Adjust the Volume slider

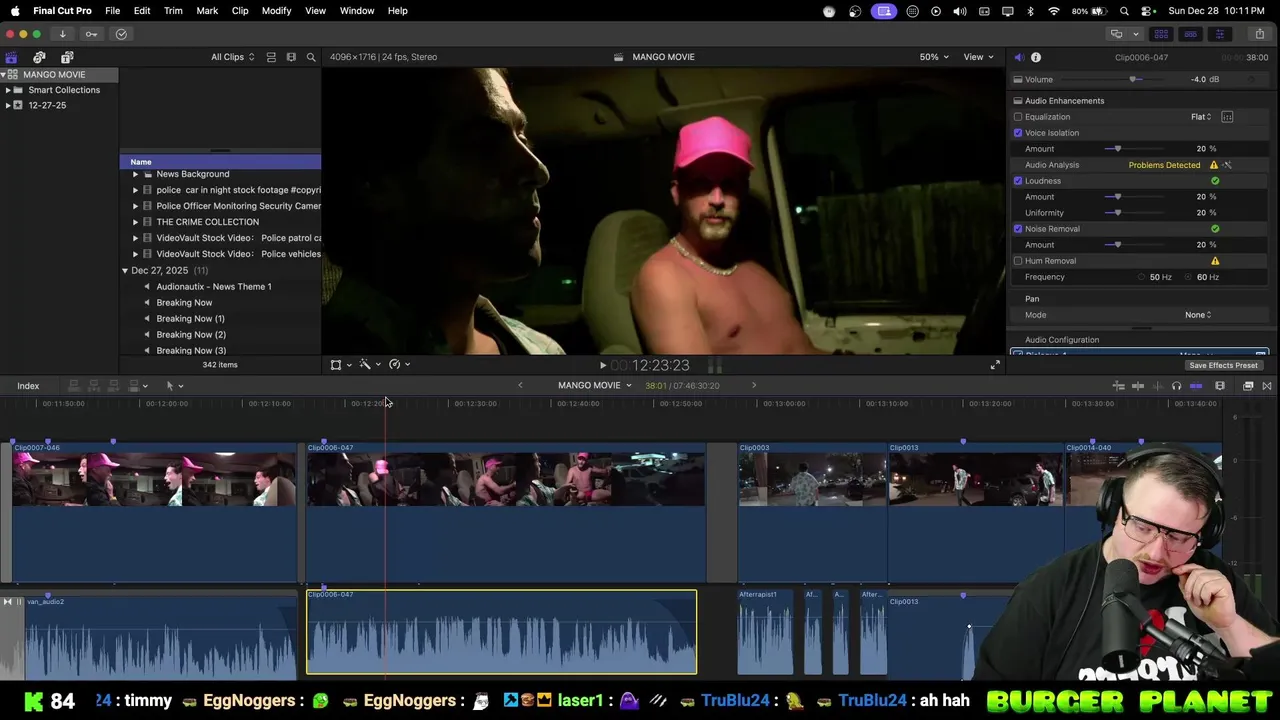click(1133, 79)
